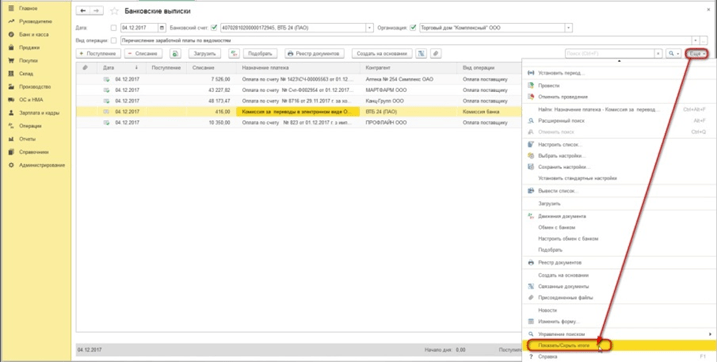Click the Движения документа icon next to Загрузить
Screen dimensions: 717x362
(234, 53)
